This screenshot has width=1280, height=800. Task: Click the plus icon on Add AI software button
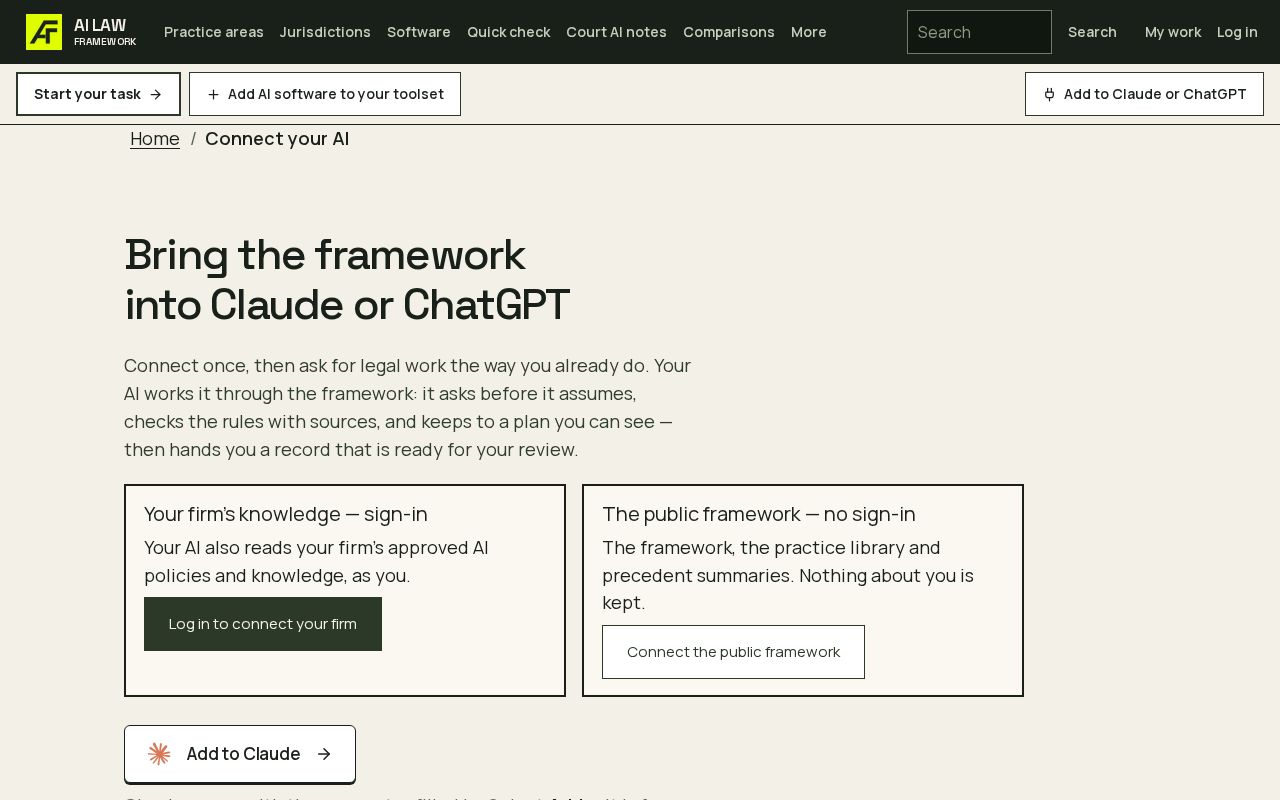[x=213, y=94]
